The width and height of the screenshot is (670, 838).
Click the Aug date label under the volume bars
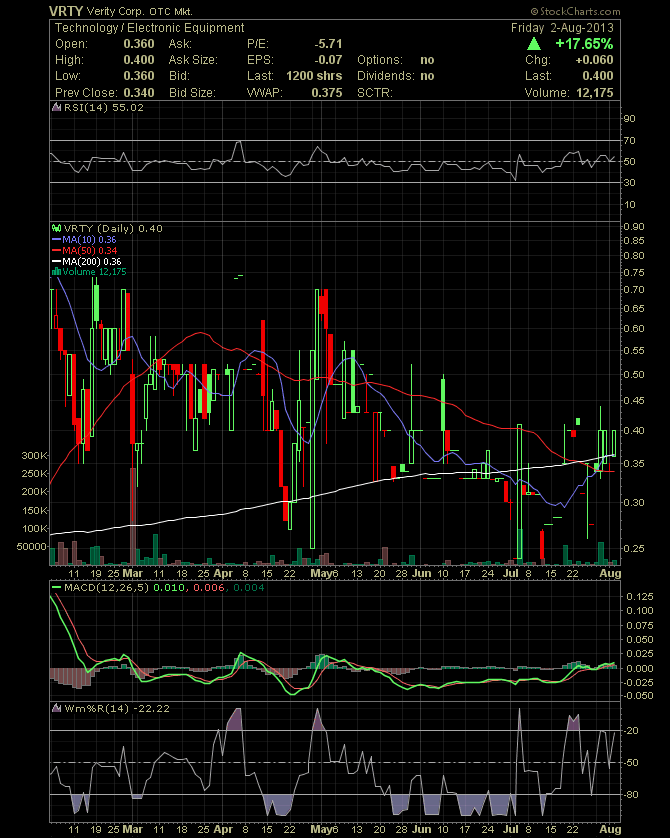(610, 573)
